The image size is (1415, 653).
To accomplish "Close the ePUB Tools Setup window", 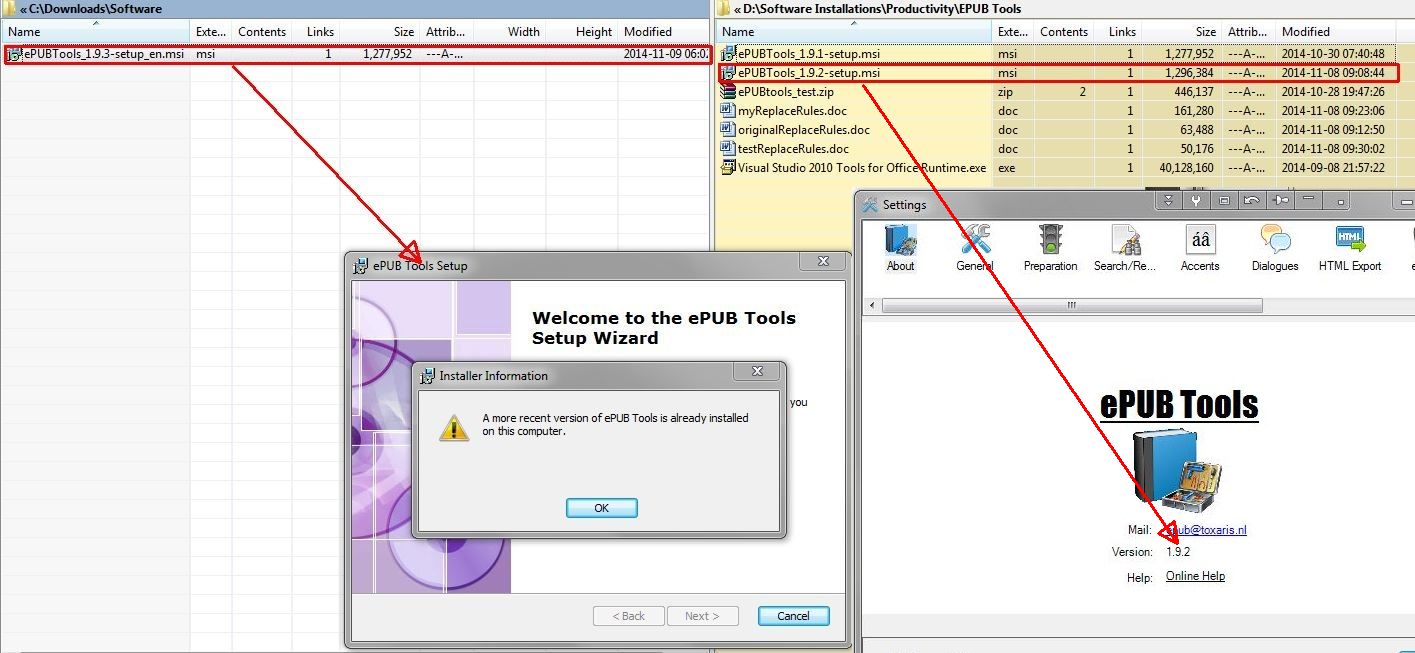I will pos(823,261).
